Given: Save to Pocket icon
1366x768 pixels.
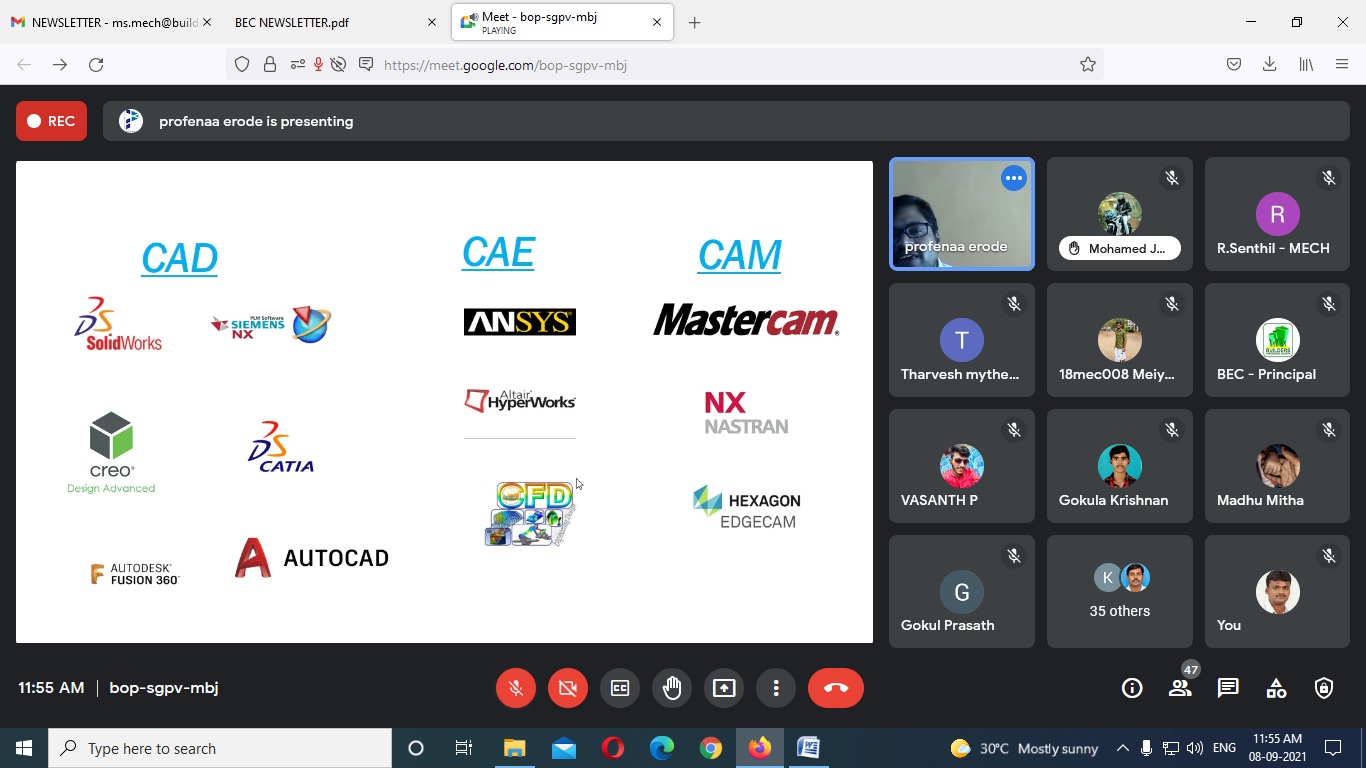Looking at the screenshot, I should point(1234,64).
